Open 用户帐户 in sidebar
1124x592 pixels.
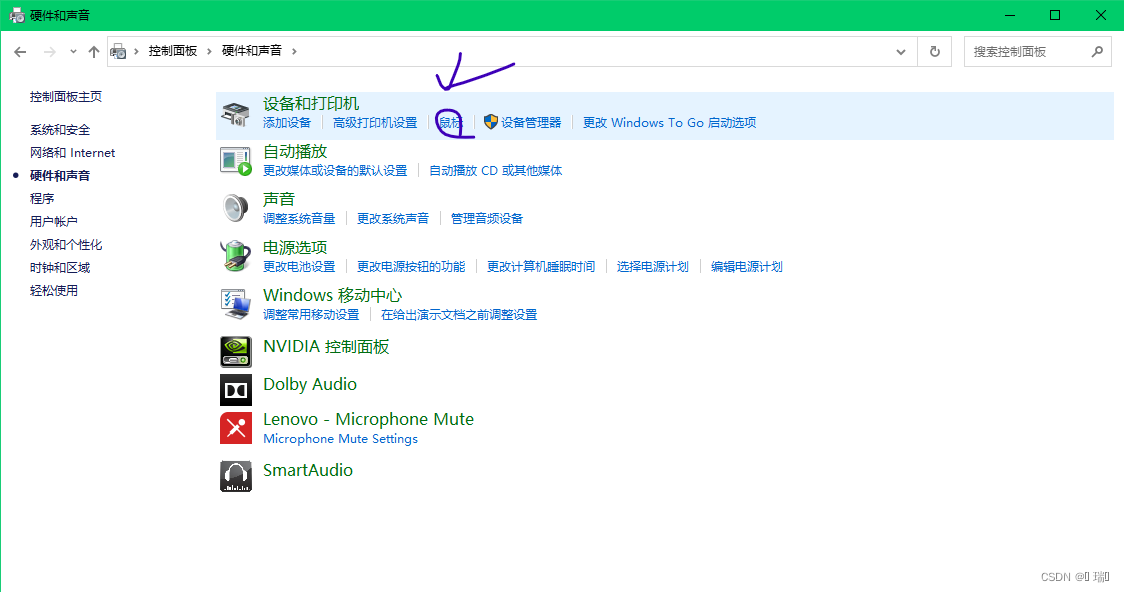coord(54,221)
